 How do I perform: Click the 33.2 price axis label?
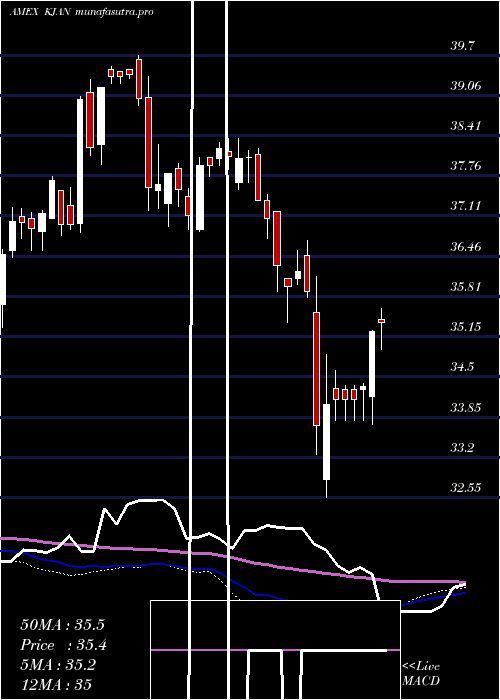[463, 447]
